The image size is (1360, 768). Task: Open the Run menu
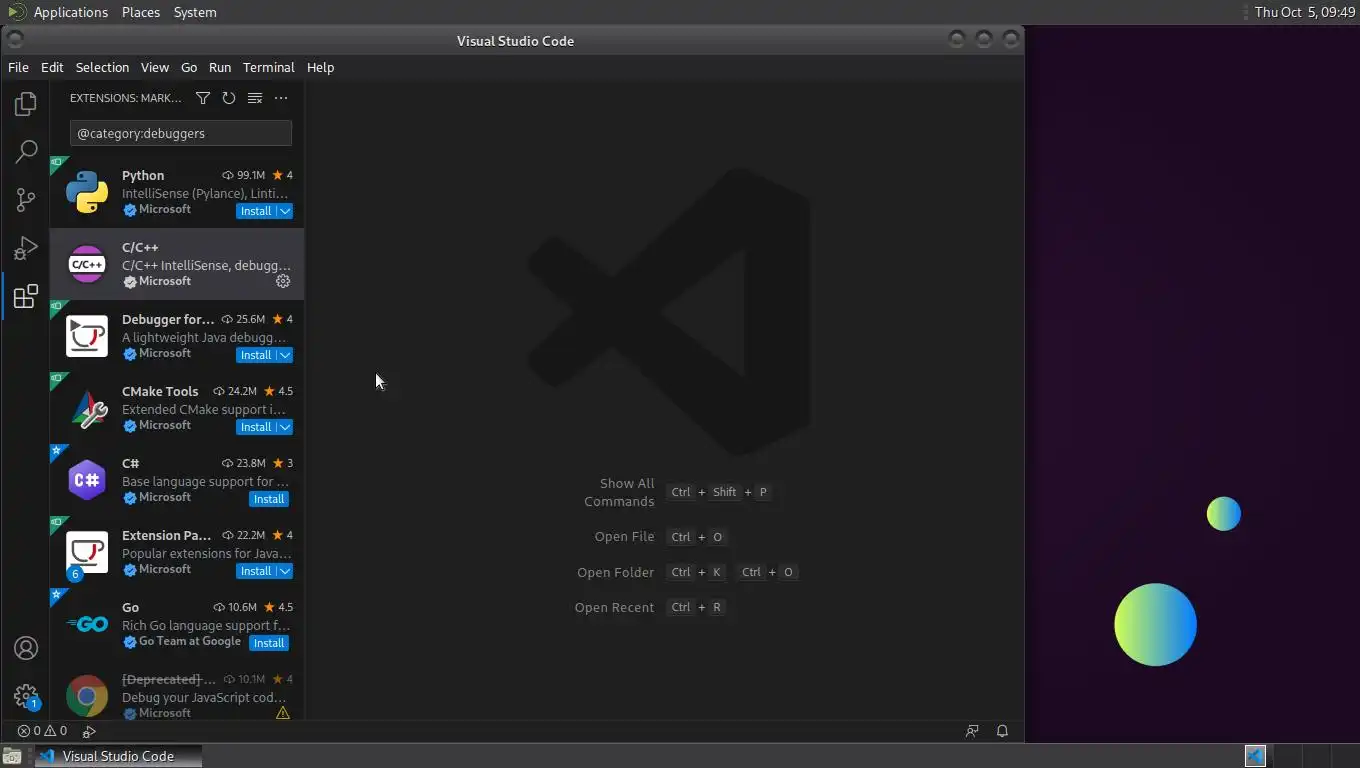pos(220,67)
